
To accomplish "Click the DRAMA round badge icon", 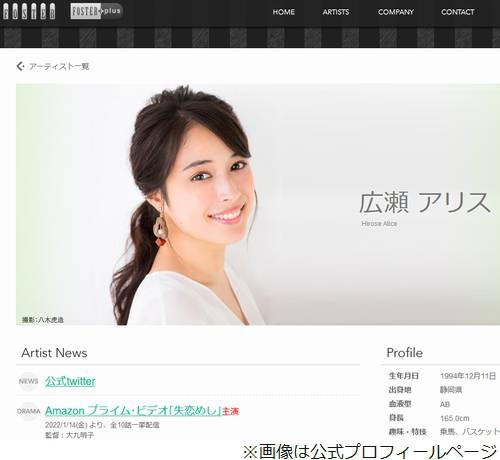I will [x=28, y=411].
